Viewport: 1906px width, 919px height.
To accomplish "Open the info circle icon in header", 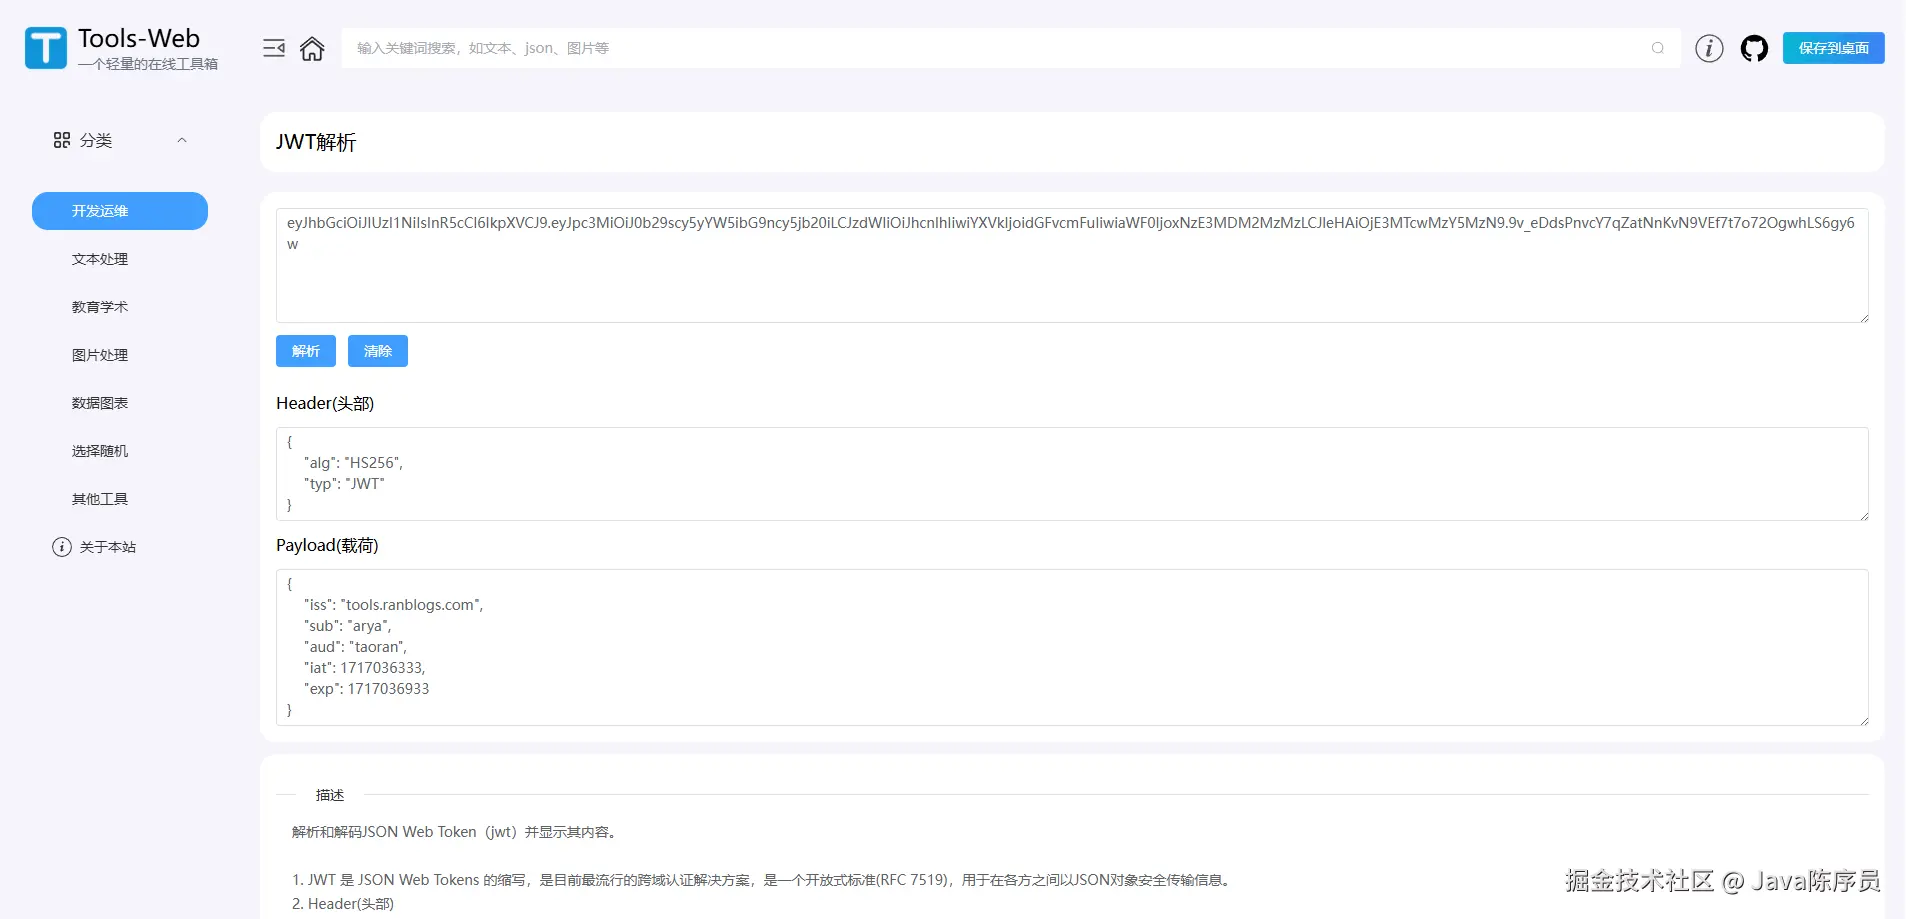I will pyautogui.click(x=1709, y=48).
